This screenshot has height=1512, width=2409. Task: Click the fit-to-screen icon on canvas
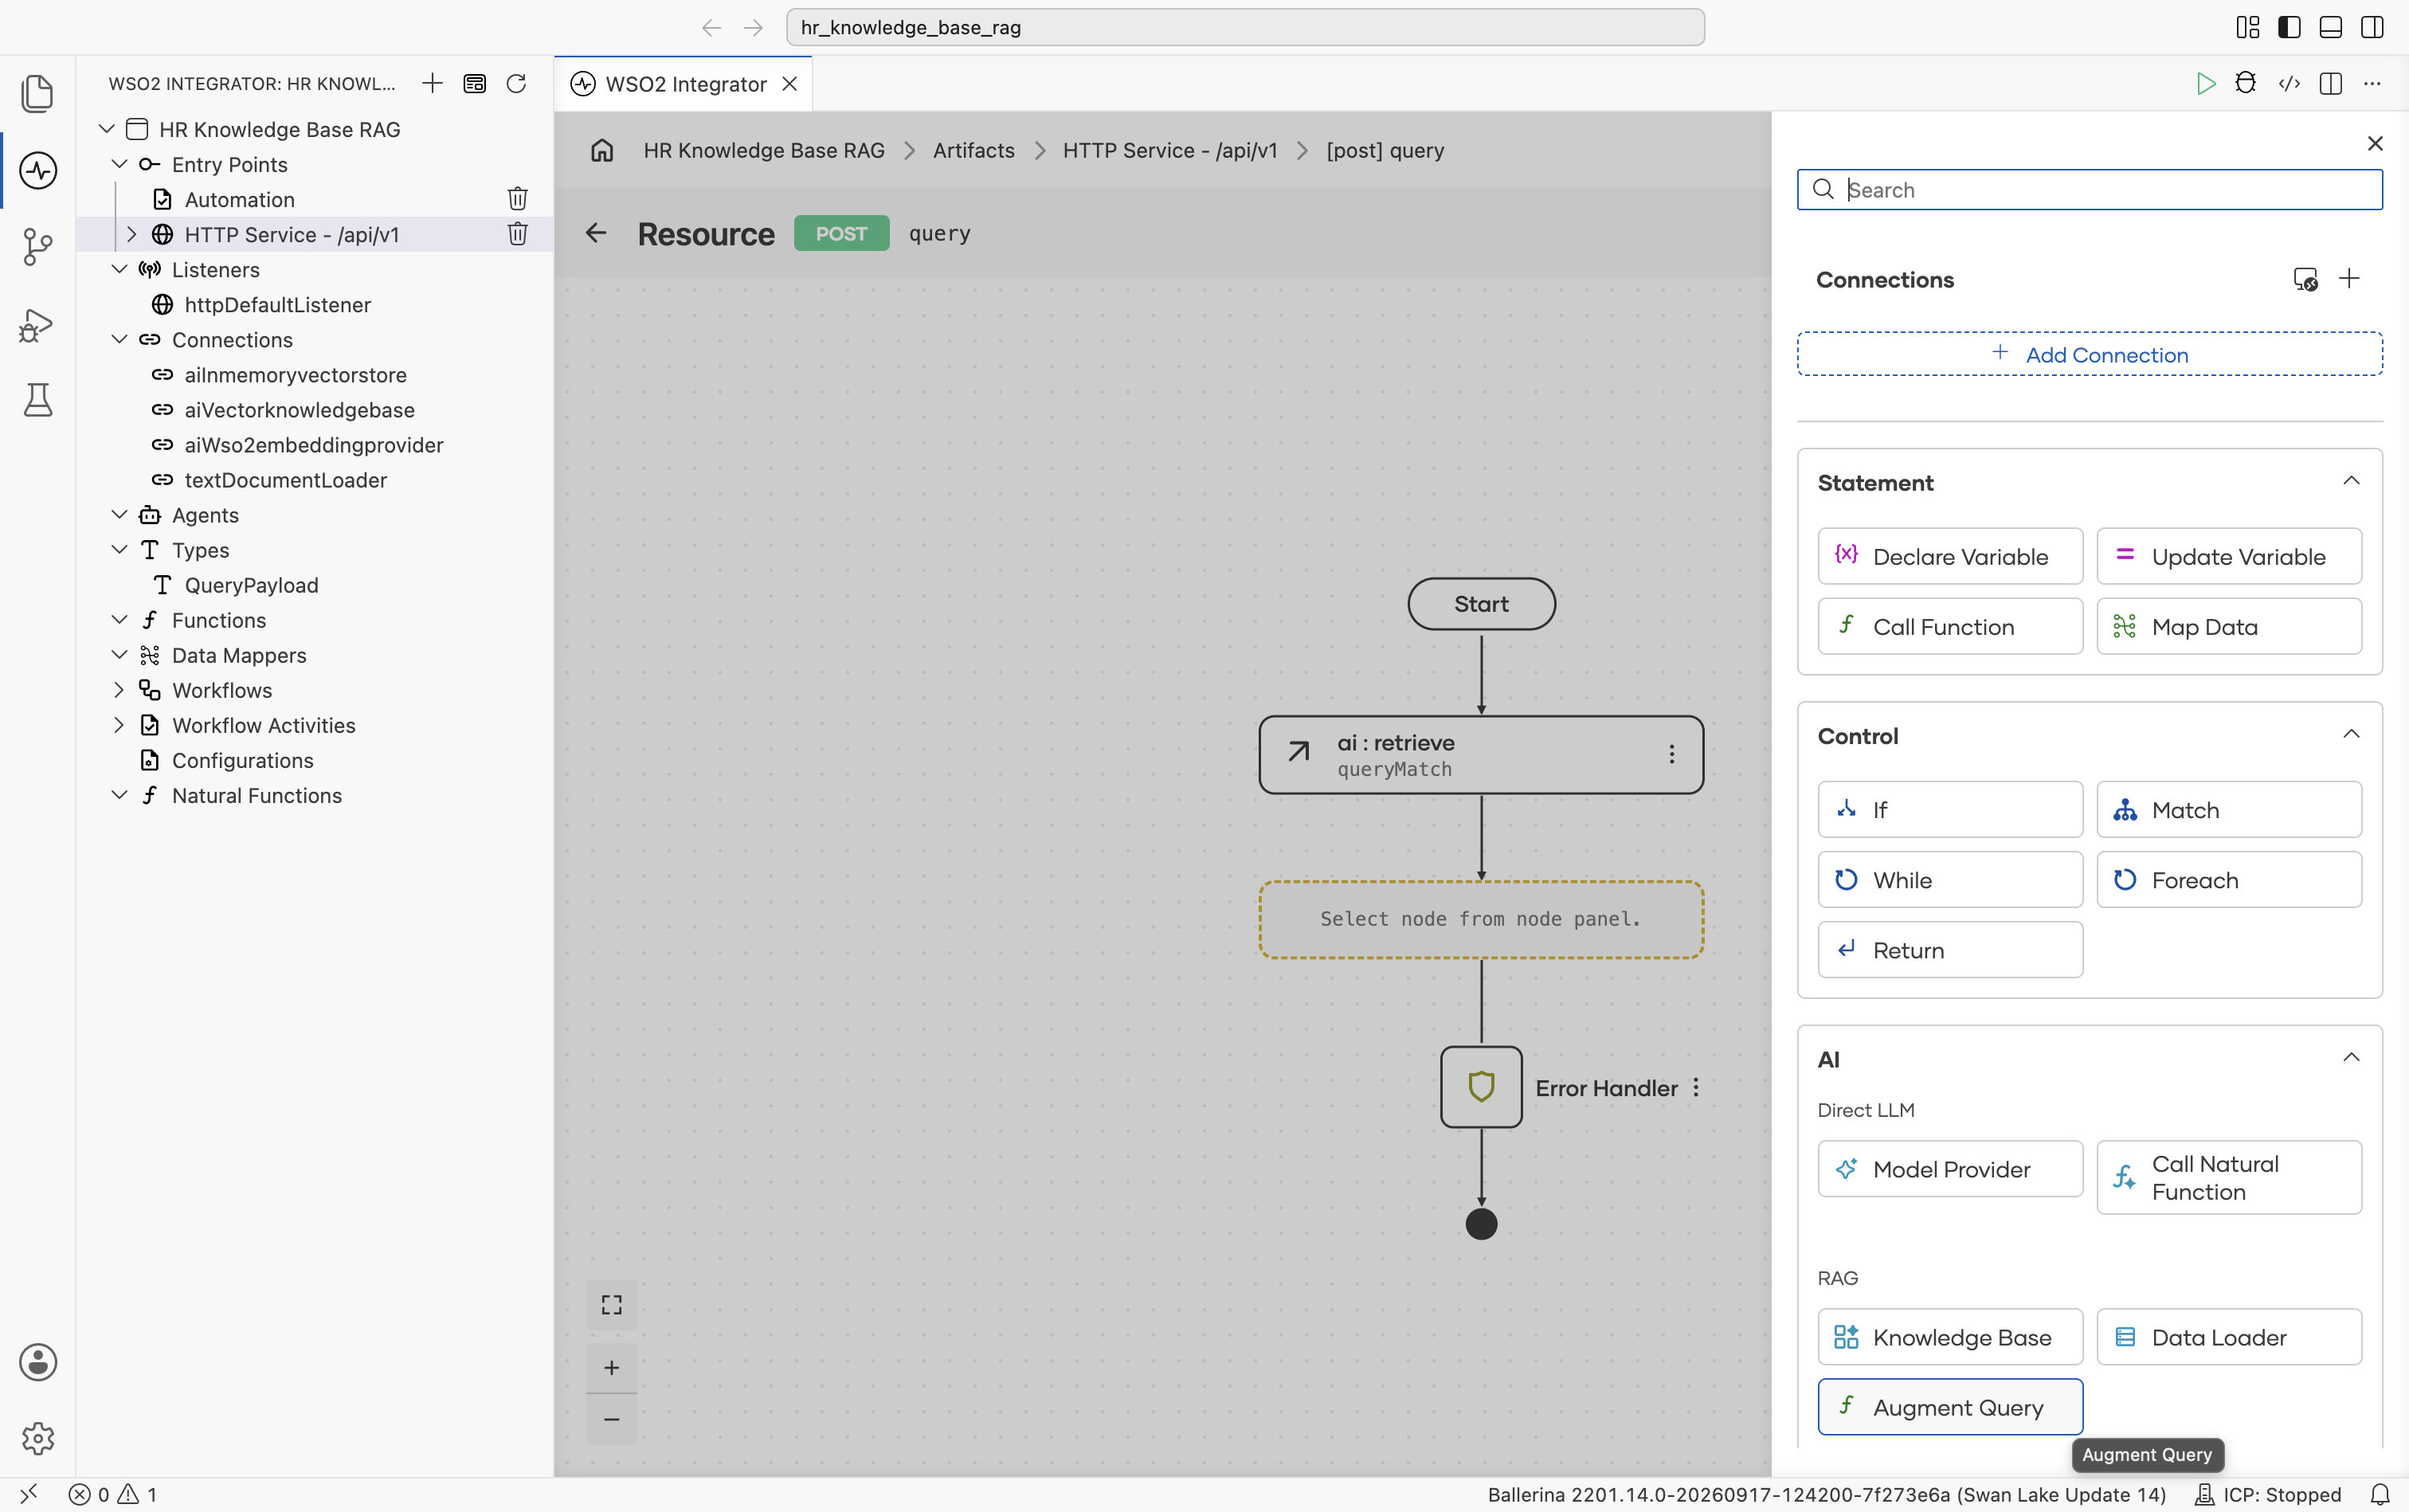click(611, 1305)
